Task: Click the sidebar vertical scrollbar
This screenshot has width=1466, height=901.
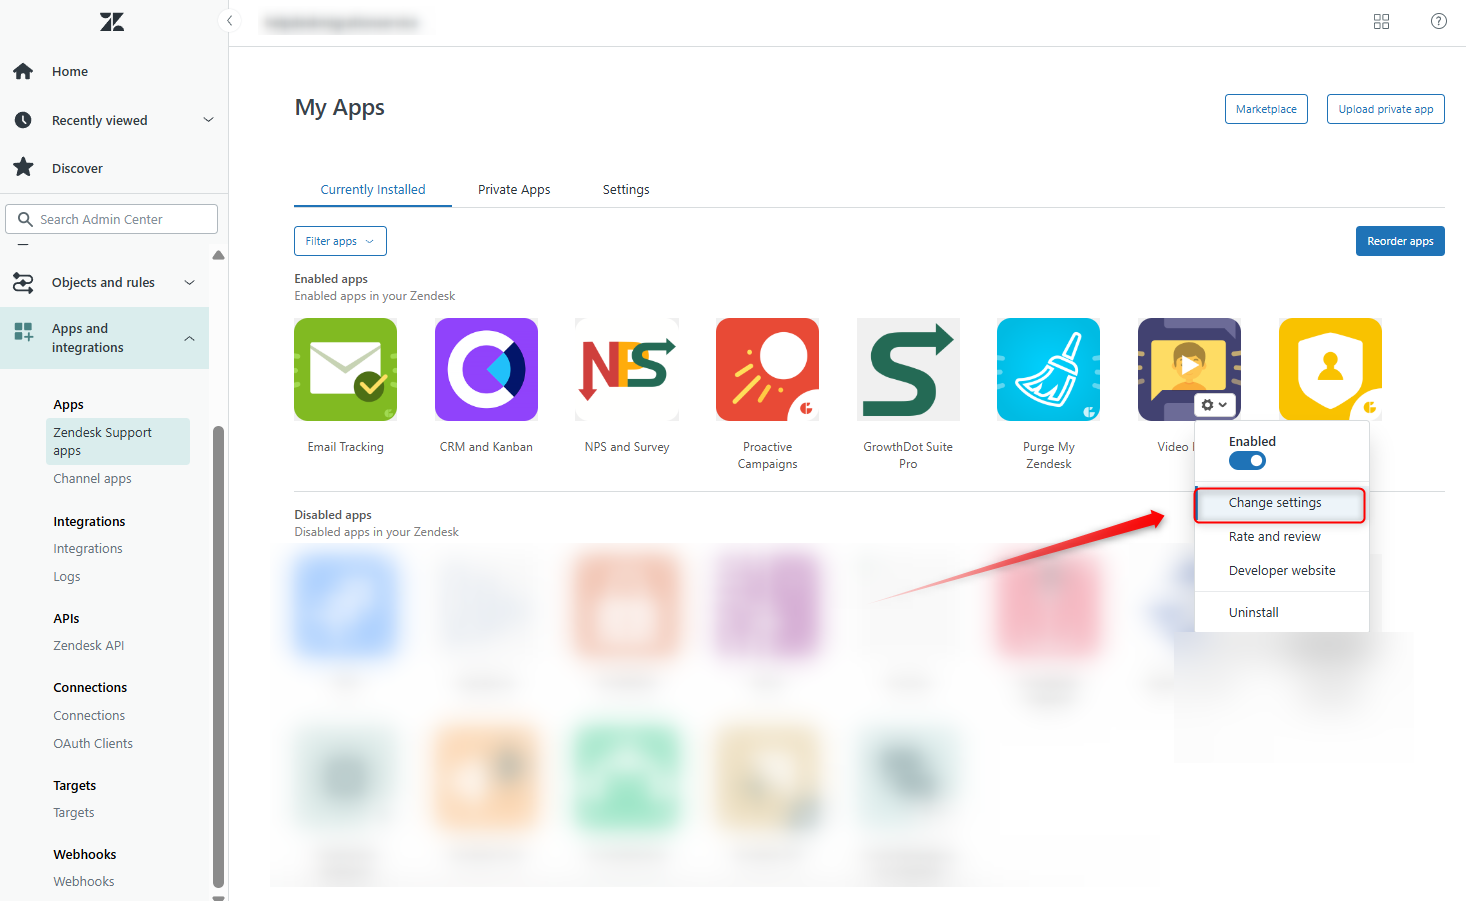Action: (218, 655)
